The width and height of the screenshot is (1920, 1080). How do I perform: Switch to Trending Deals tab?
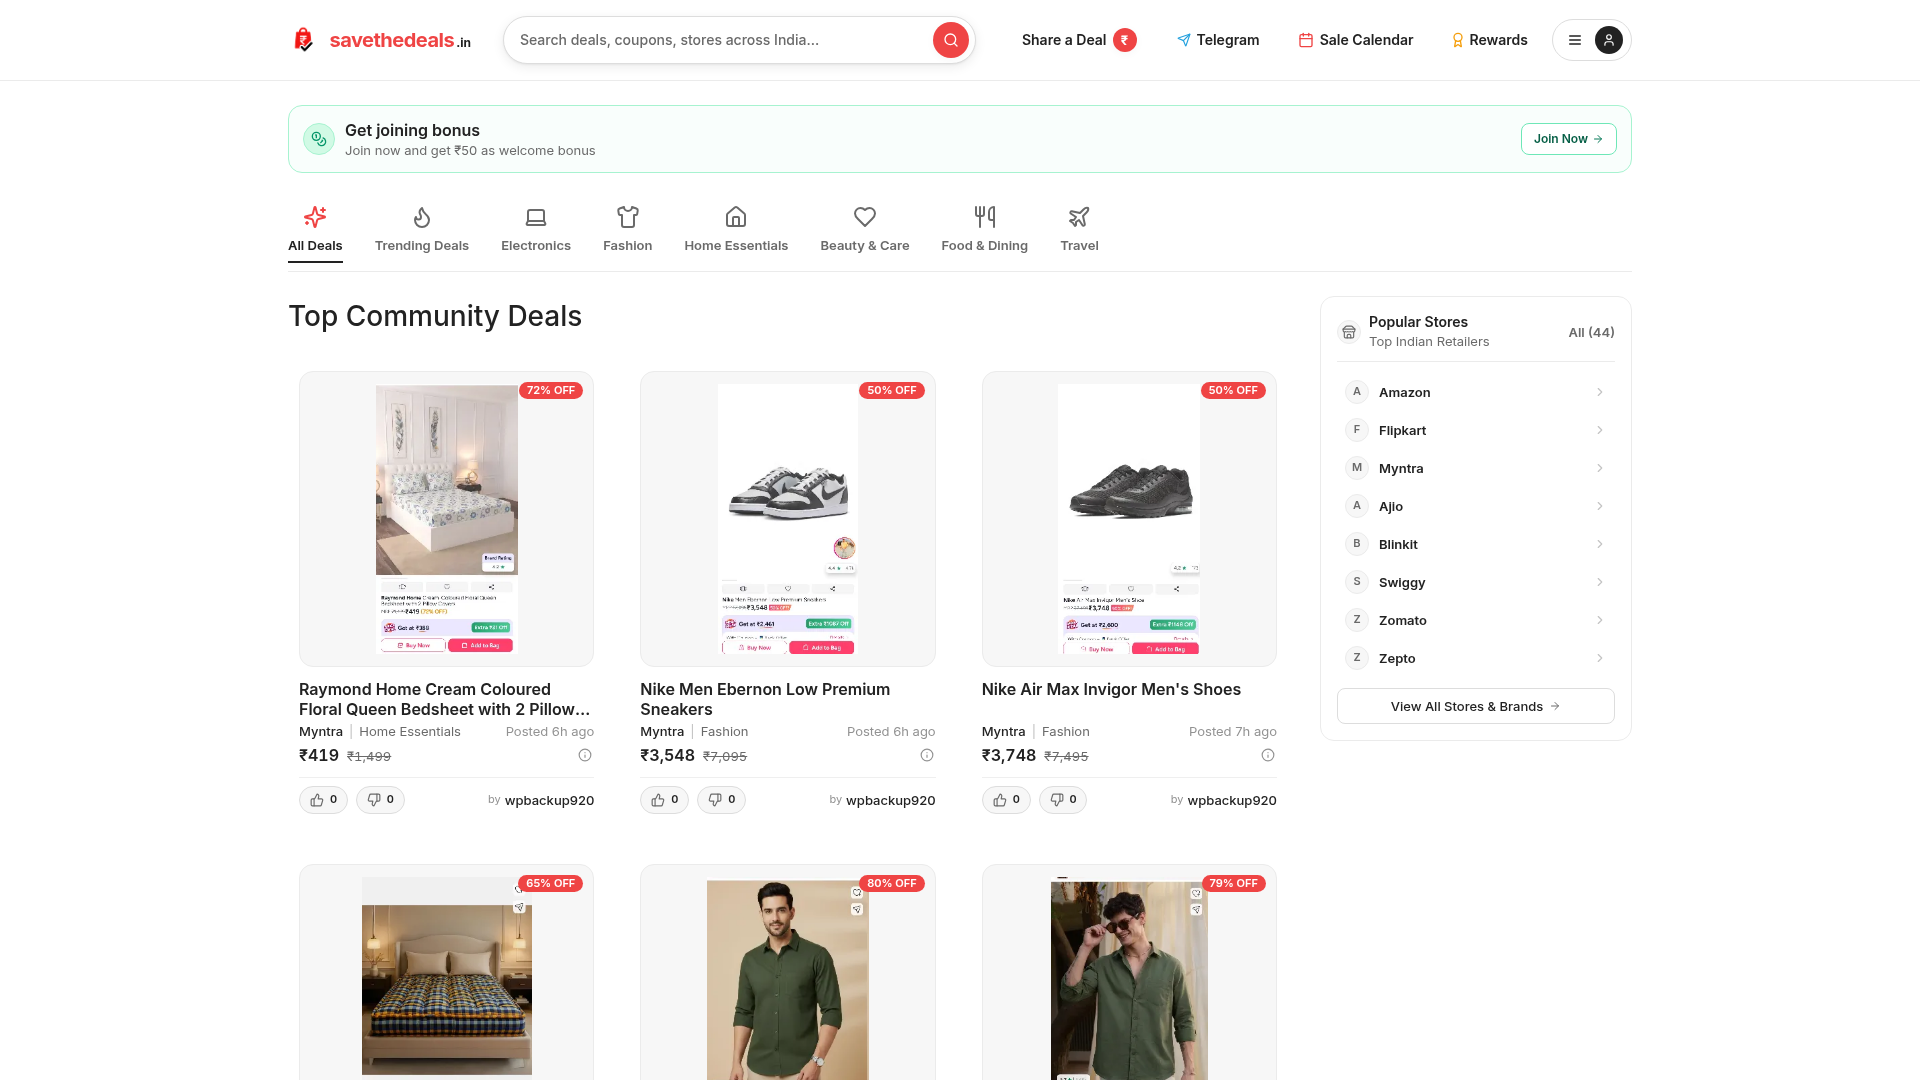click(422, 230)
